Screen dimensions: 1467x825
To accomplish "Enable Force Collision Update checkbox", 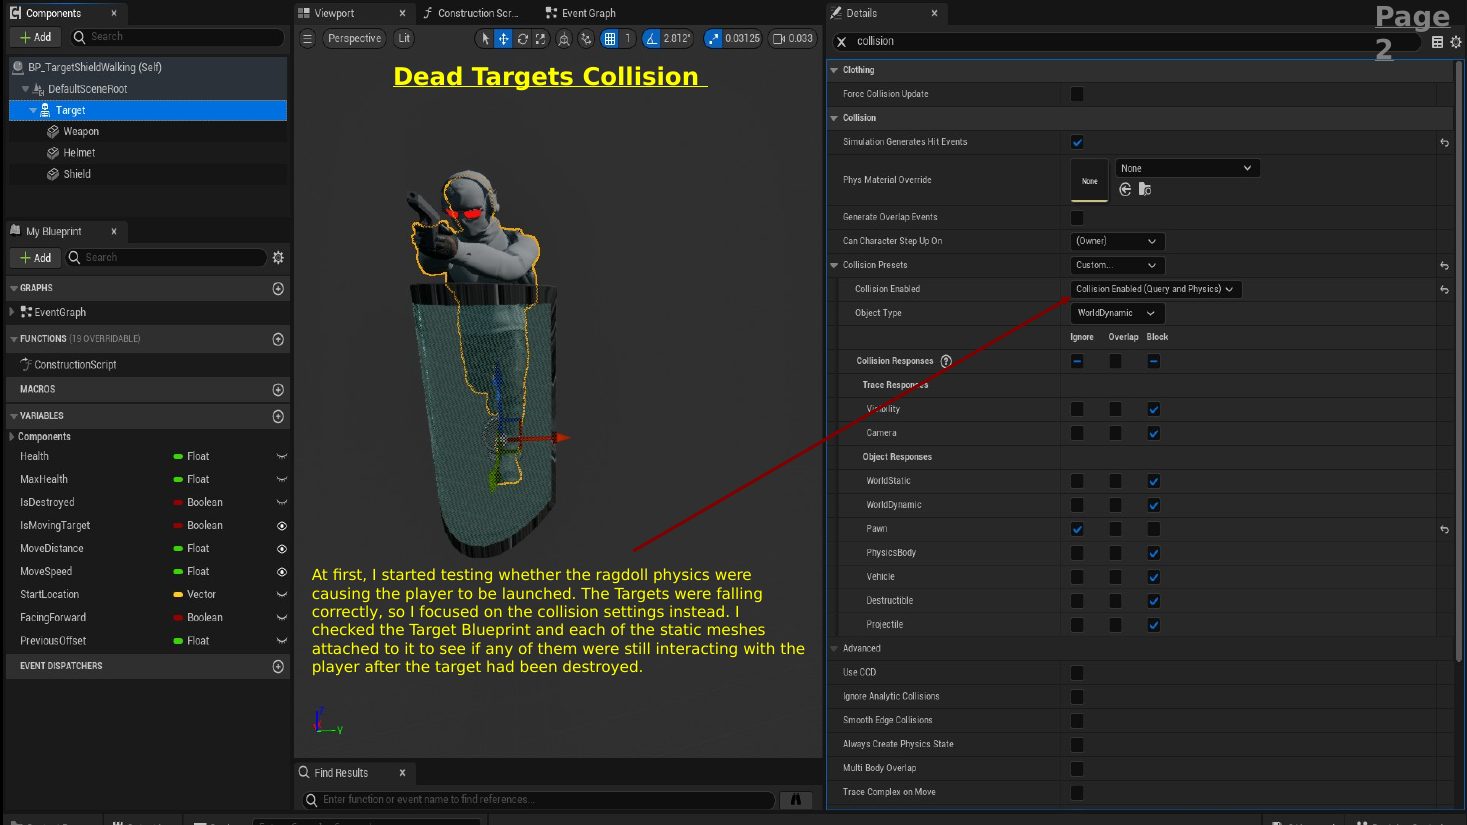I will pos(1077,94).
